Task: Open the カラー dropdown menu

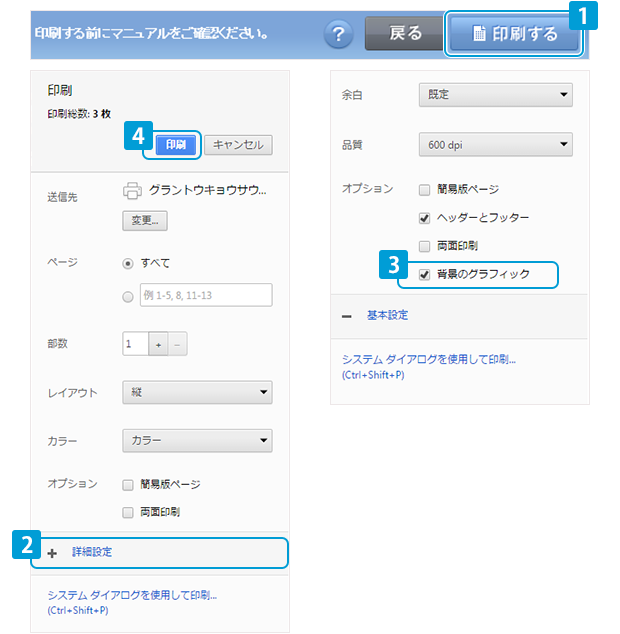Action: [197, 440]
